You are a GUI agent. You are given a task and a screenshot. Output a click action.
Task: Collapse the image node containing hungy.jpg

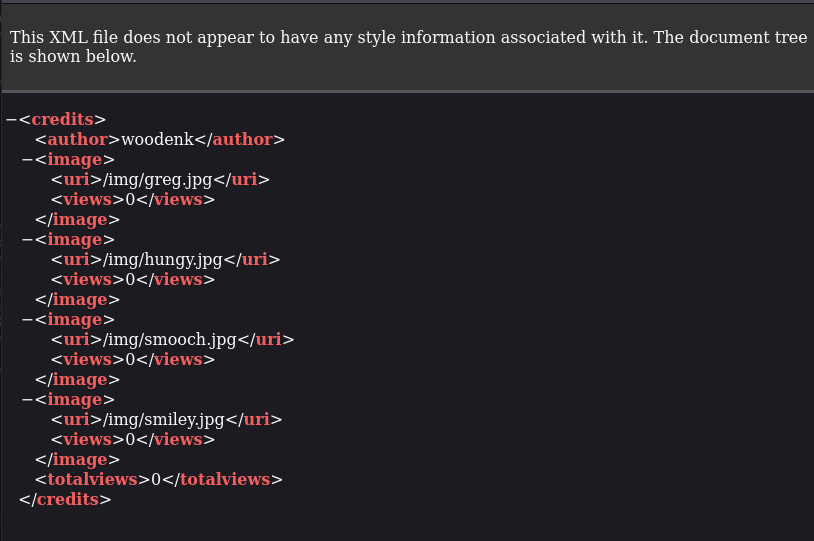click(x=28, y=240)
